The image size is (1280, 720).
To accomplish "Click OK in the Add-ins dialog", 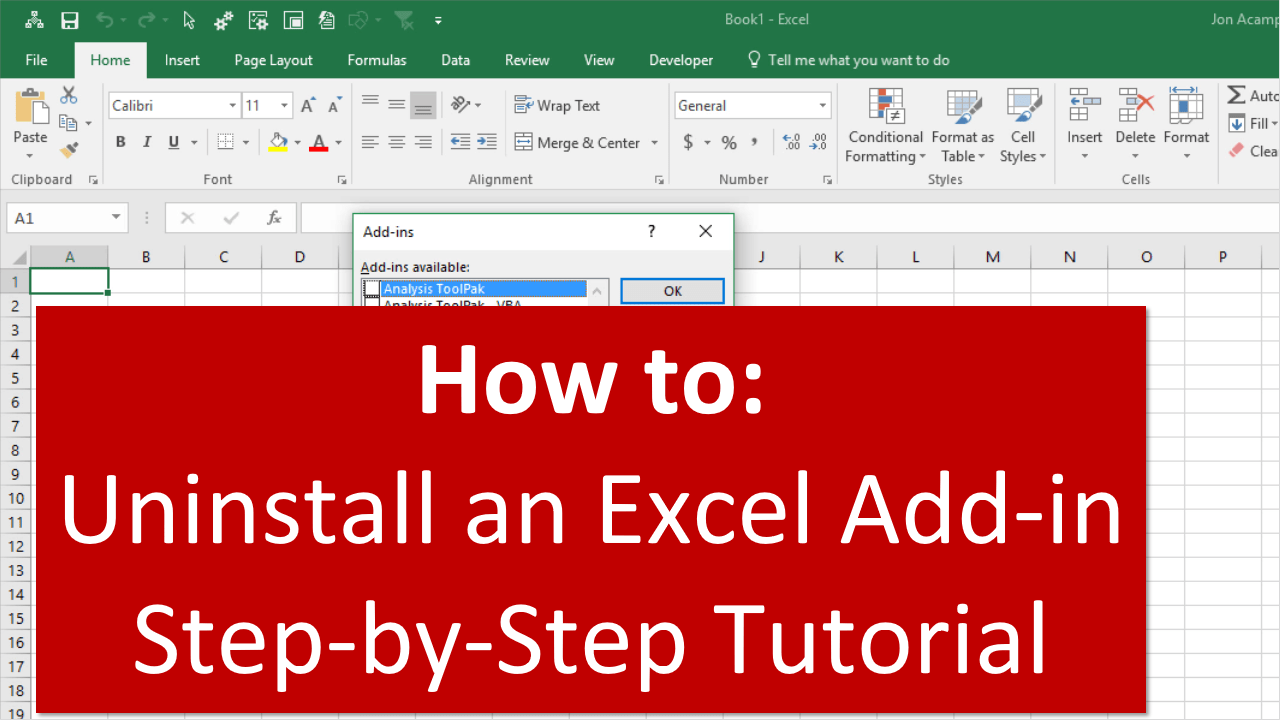I will tap(672, 290).
